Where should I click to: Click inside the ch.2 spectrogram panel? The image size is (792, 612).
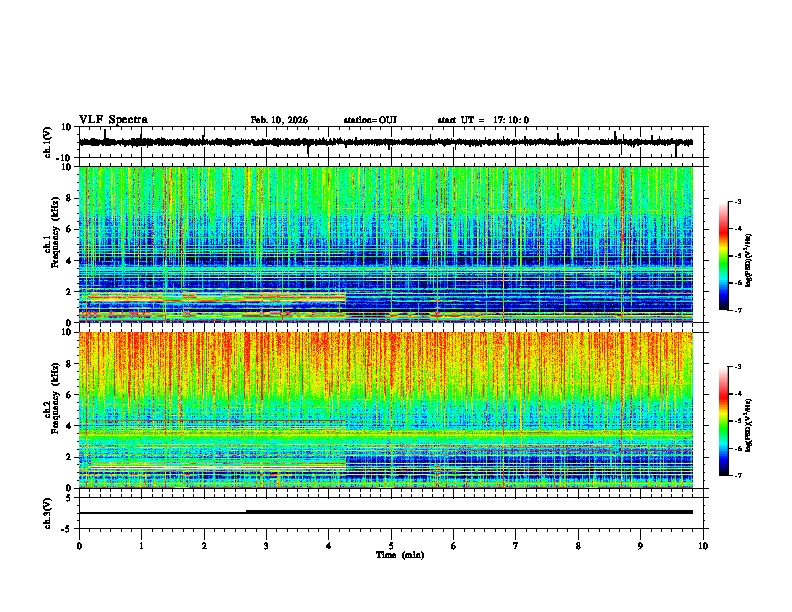click(x=386, y=410)
